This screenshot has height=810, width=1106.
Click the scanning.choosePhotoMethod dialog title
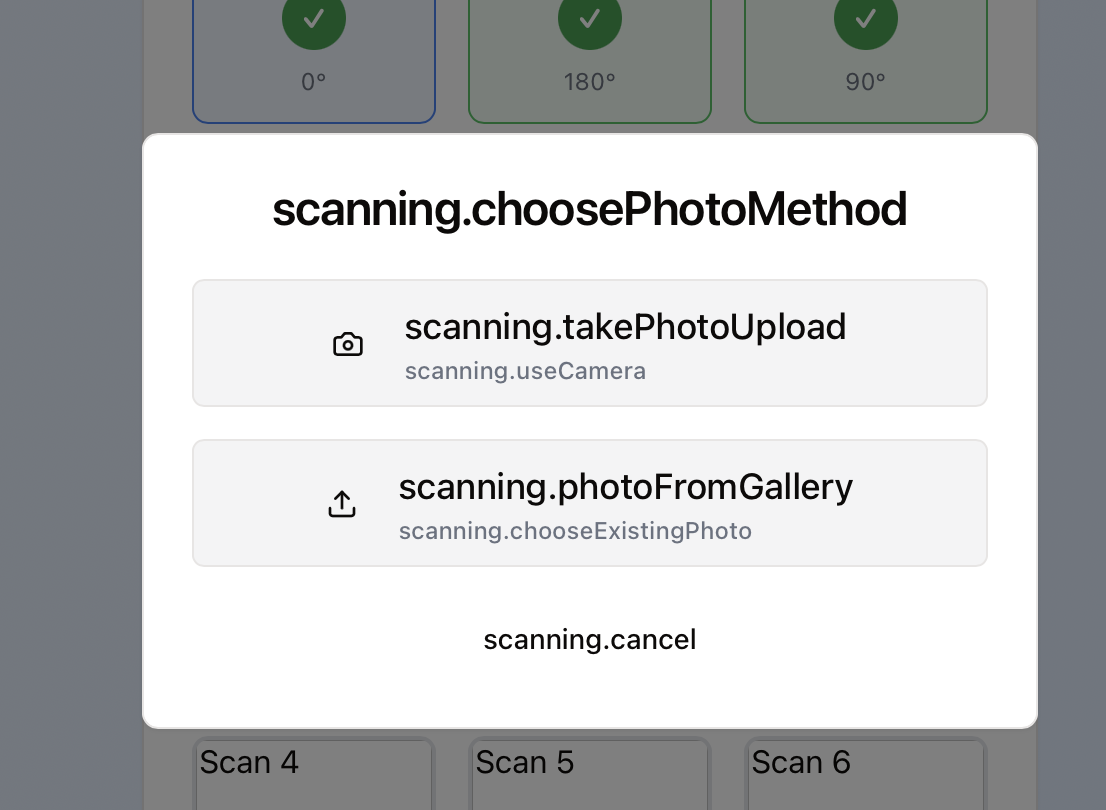[590, 210]
